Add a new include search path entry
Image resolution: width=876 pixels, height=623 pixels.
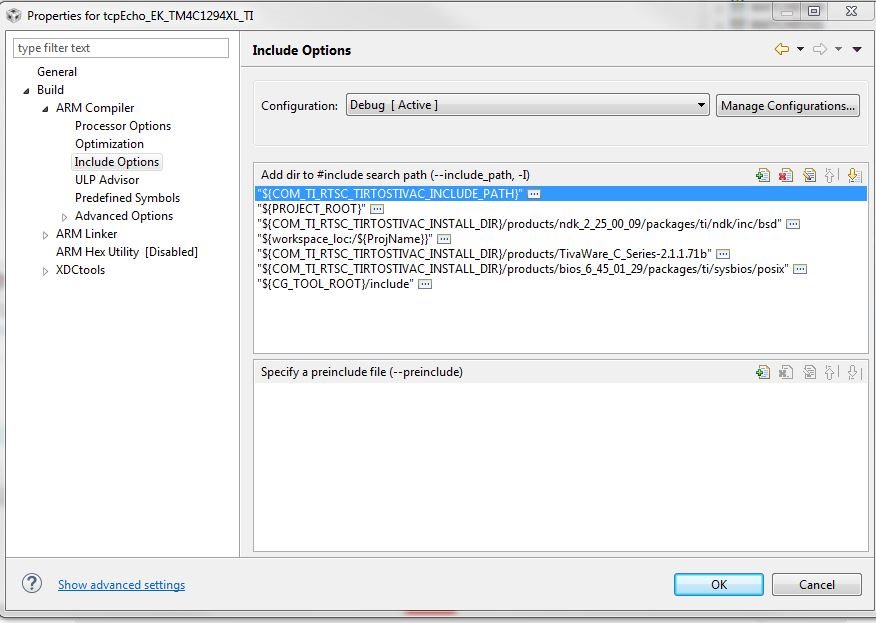click(763, 175)
